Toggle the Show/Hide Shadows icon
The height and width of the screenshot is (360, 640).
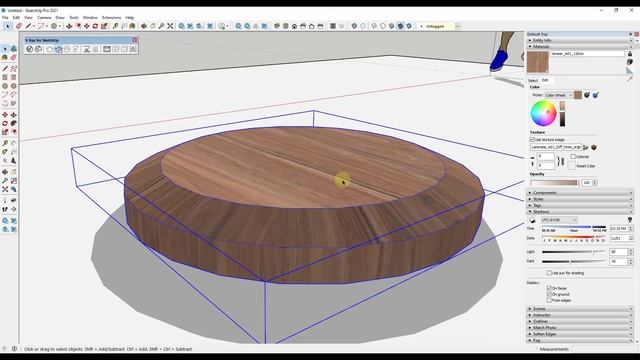(x=532, y=220)
